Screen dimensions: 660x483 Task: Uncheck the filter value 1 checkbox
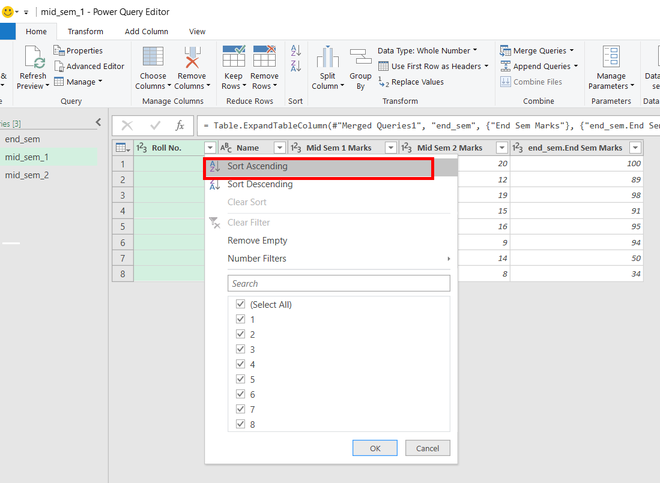click(x=240, y=319)
